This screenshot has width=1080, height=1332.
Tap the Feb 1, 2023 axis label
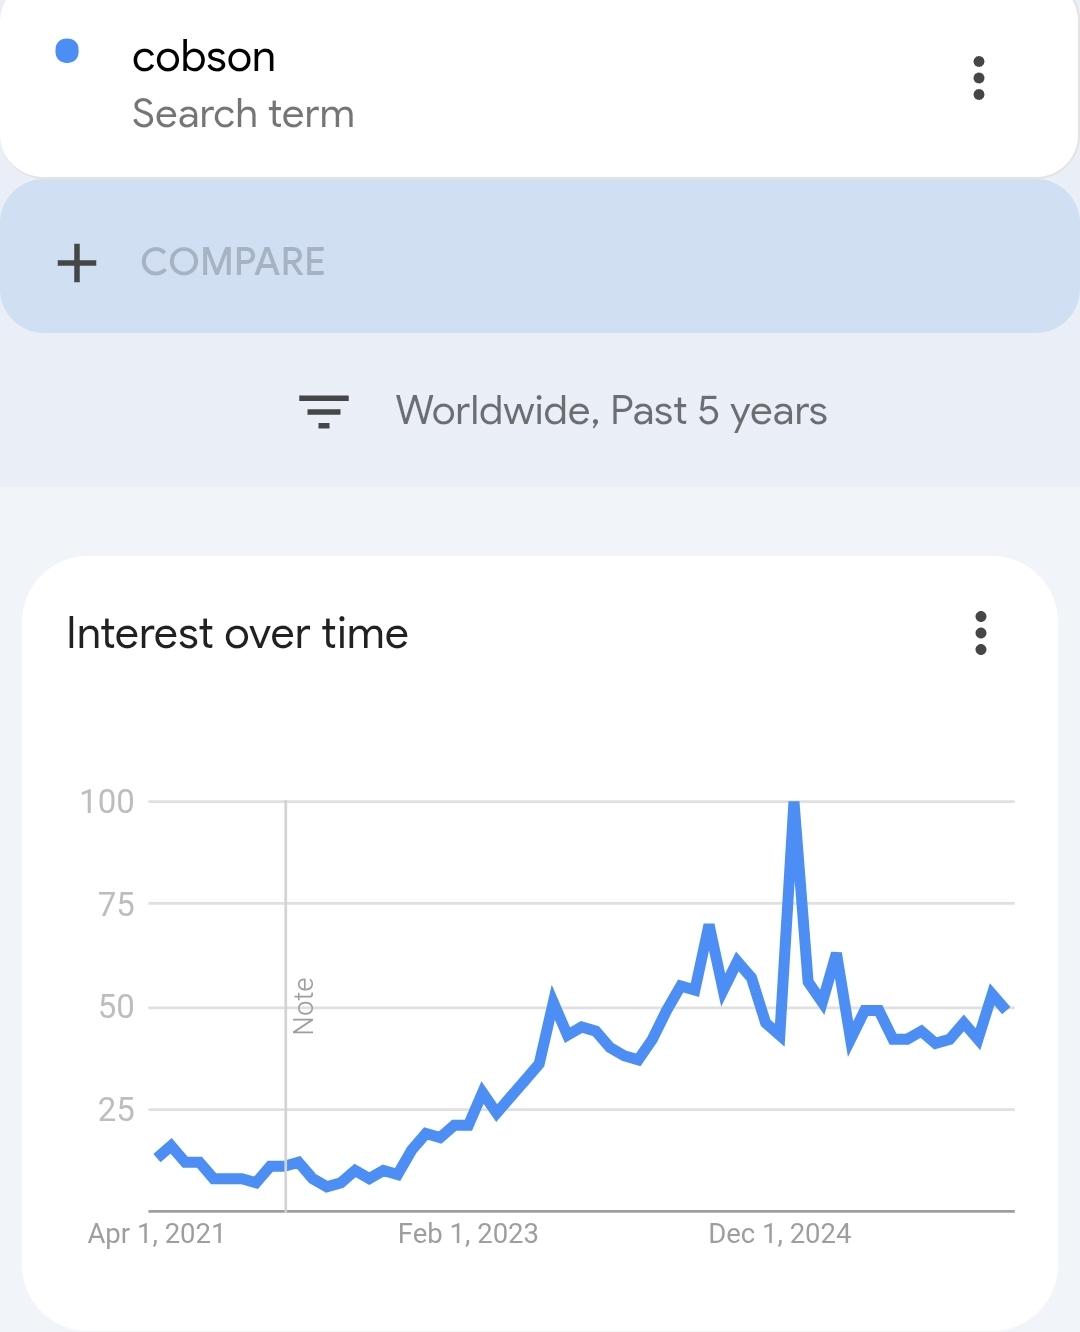(468, 1234)
